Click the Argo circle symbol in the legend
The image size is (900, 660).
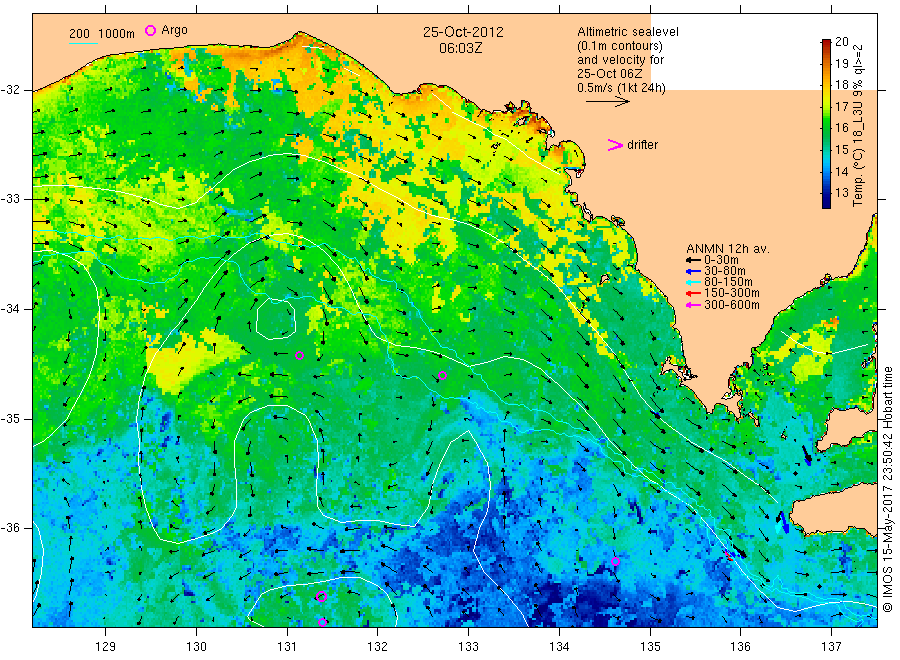point(150,30)
